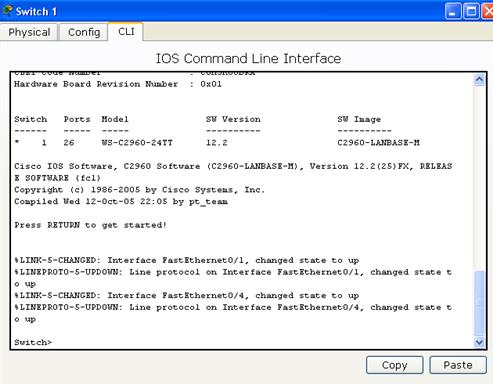Click the 'SW Image' column header
This screenshot has height=384, width=493.
coord(359,119)
